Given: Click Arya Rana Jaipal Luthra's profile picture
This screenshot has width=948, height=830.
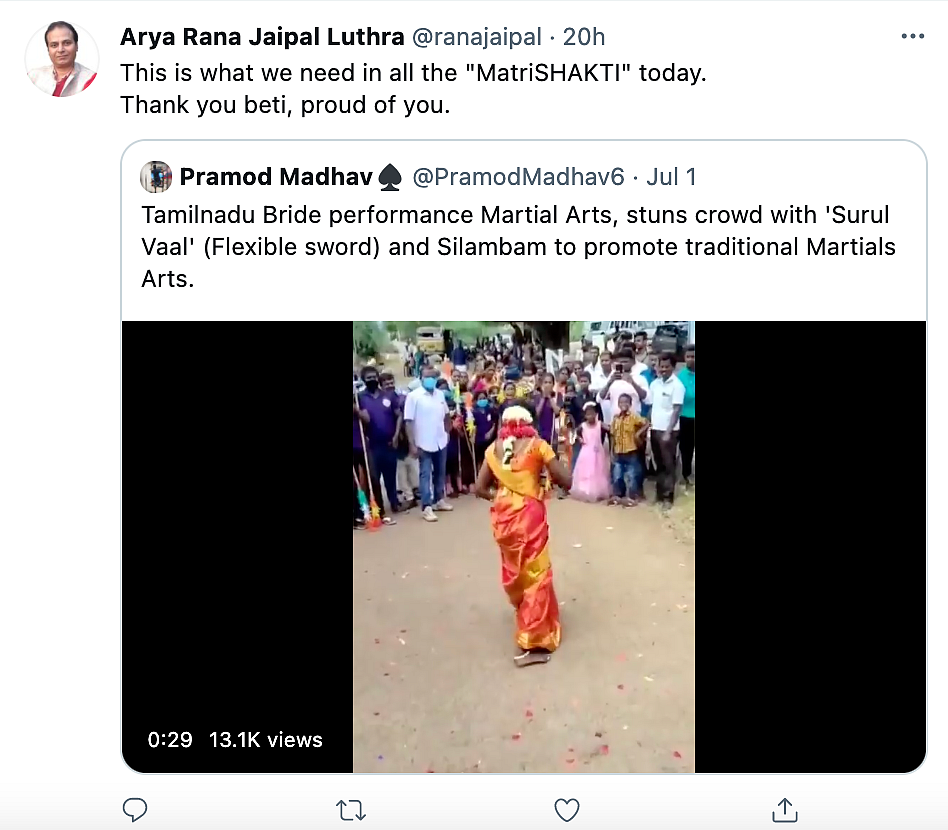Looking at the screenshot, I should (x=62, y=59).
